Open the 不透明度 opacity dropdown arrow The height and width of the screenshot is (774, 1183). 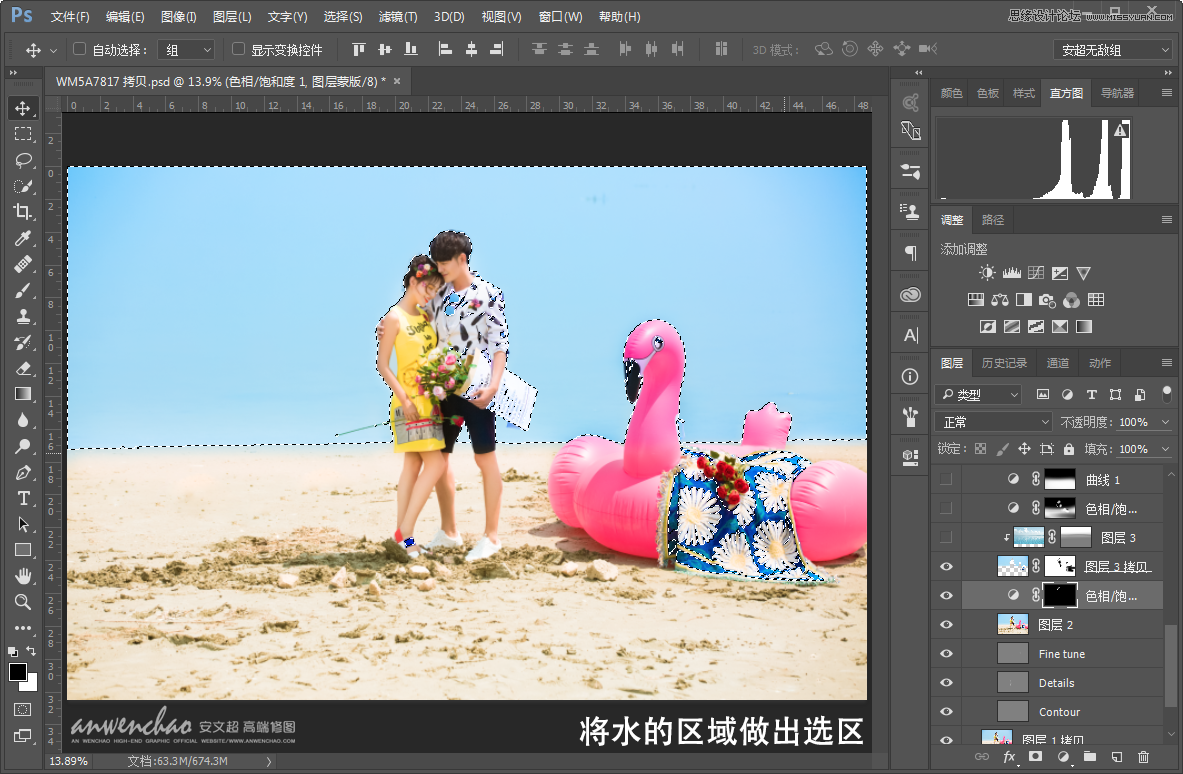[1166, 422]
